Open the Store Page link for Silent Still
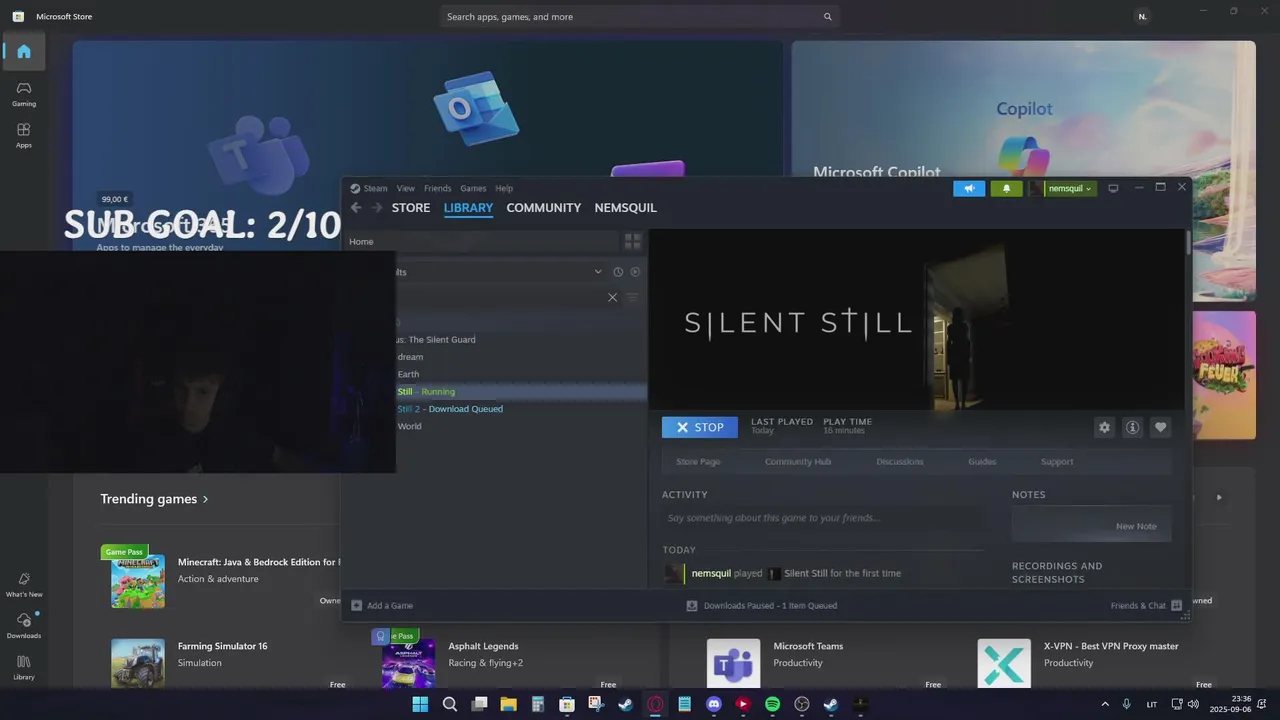Image resolution: width=1280 pixels, height=720 pixels. 698,462
